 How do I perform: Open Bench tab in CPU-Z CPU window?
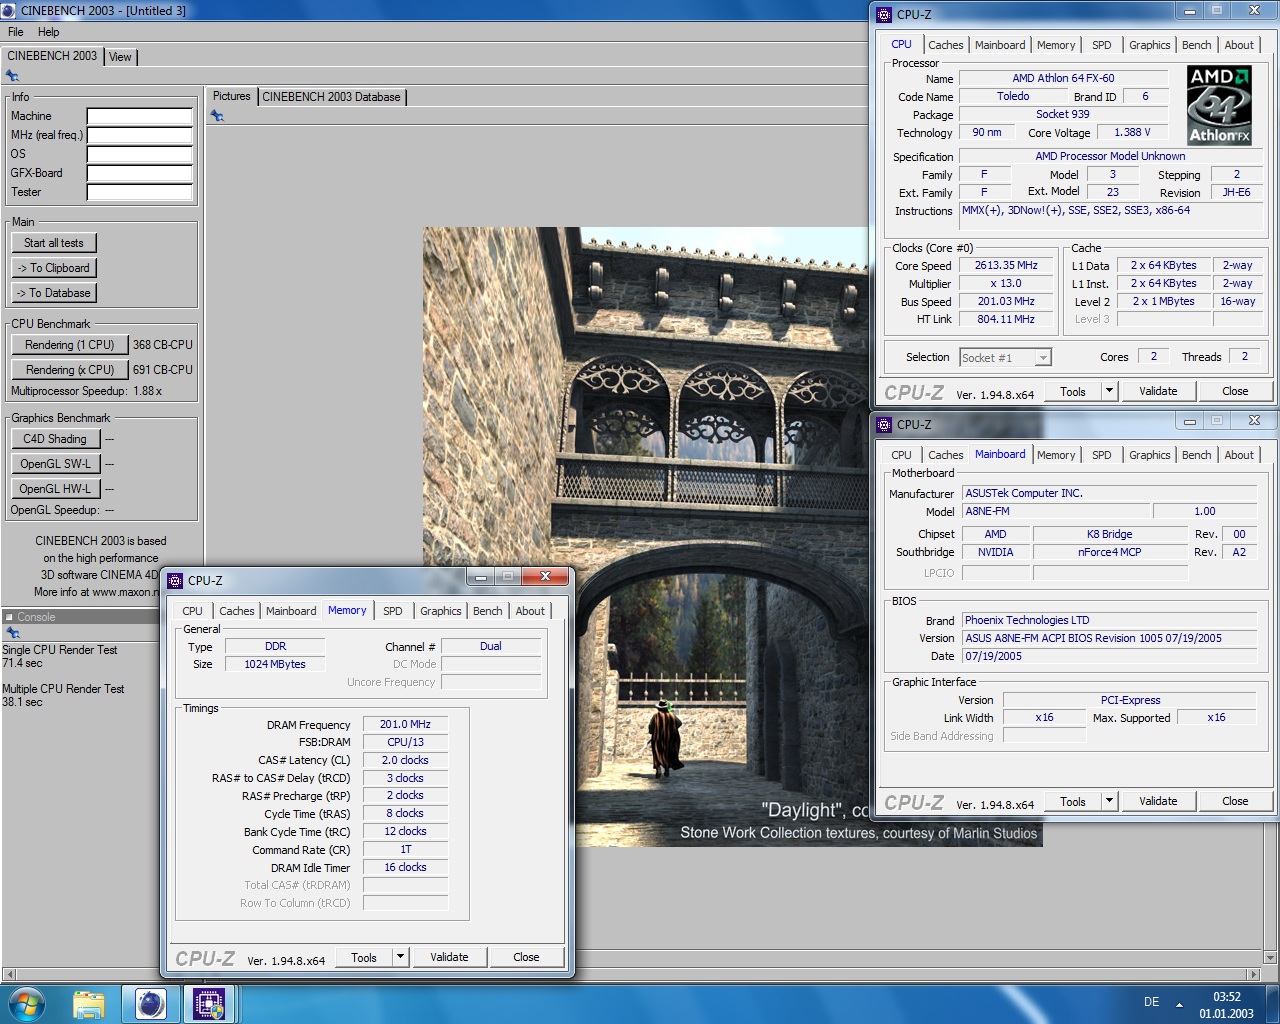[1197, 45]
